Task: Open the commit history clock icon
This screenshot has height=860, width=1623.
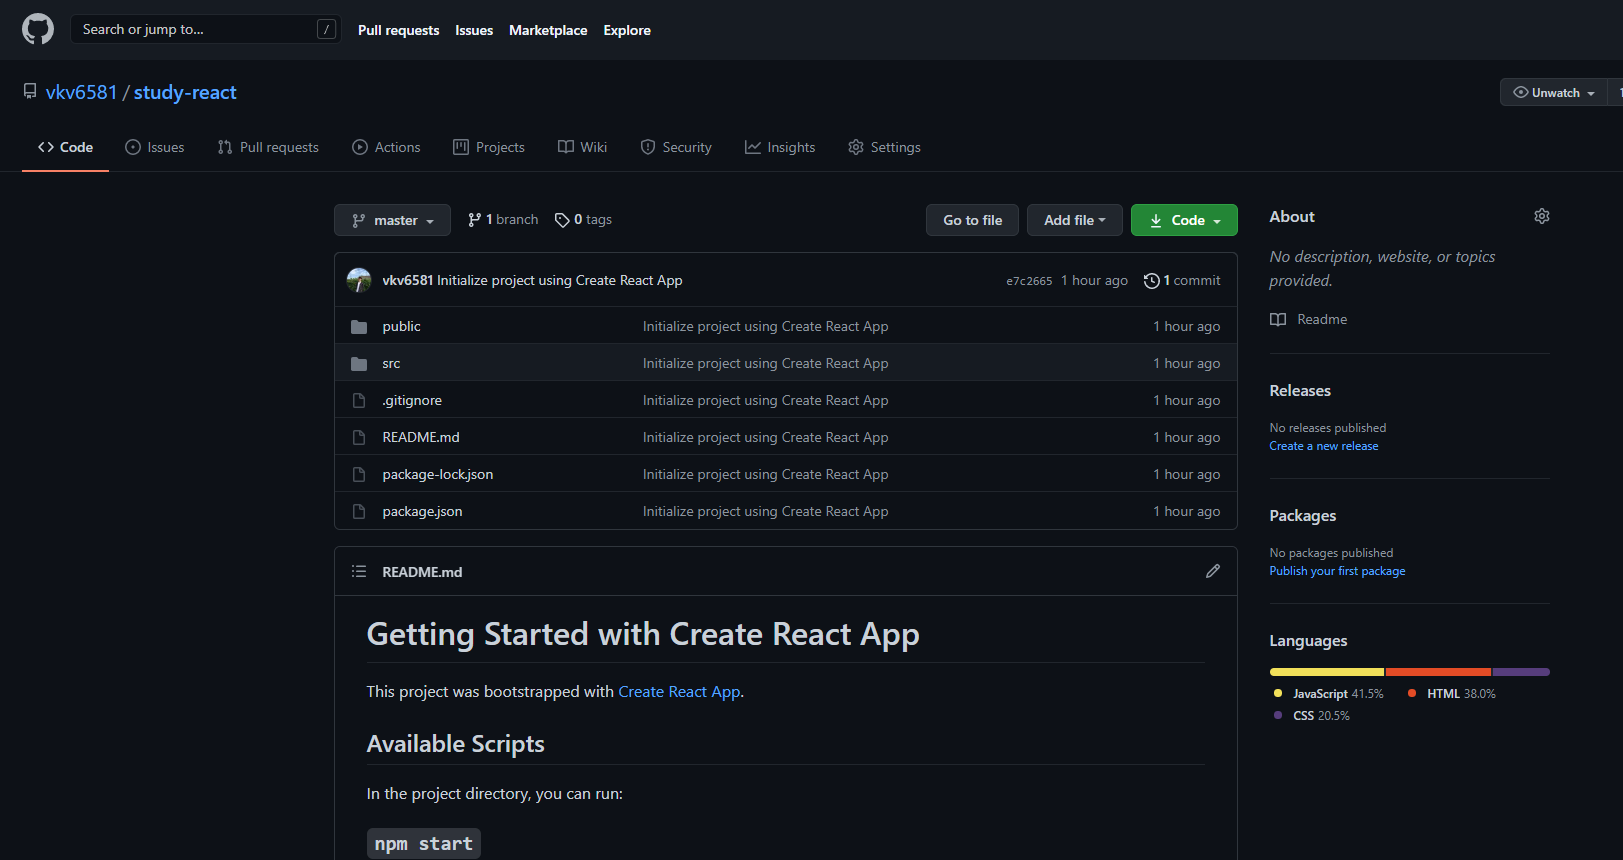Action: coord(1152,281)
